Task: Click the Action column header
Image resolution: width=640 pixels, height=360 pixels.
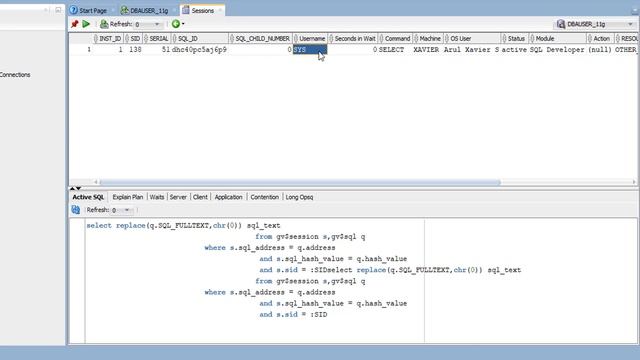Action: coord(600,38)
